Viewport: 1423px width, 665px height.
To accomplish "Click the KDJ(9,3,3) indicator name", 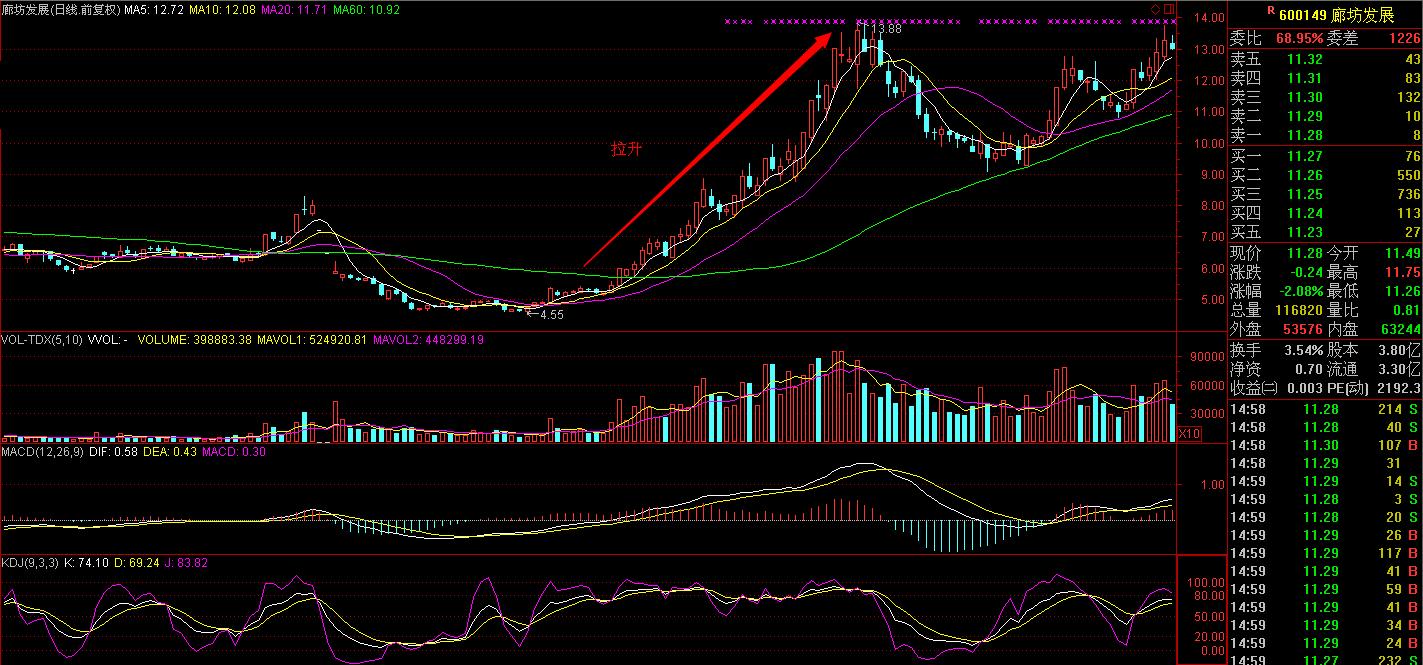I will pyautogui.click(x=30, y=563).
